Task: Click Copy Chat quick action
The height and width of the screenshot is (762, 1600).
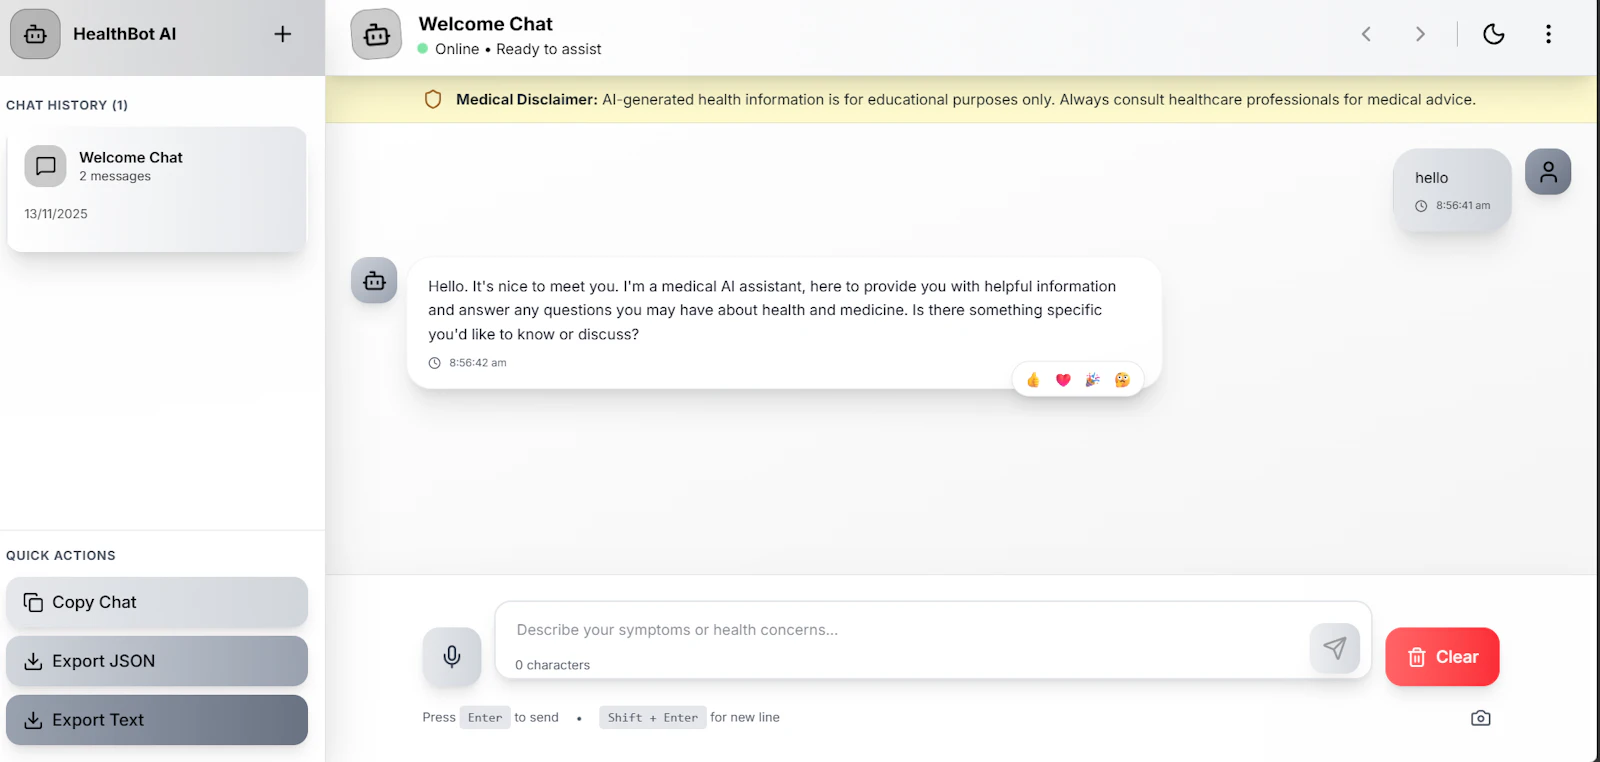Action: click(x=157, y=602)
